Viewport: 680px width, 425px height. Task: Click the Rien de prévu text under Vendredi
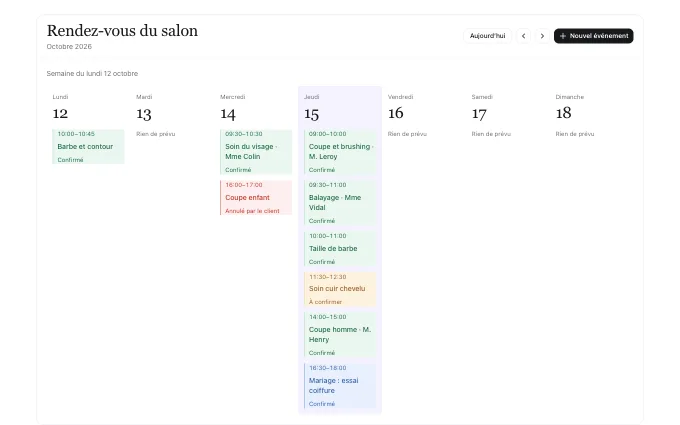point(407,134)
